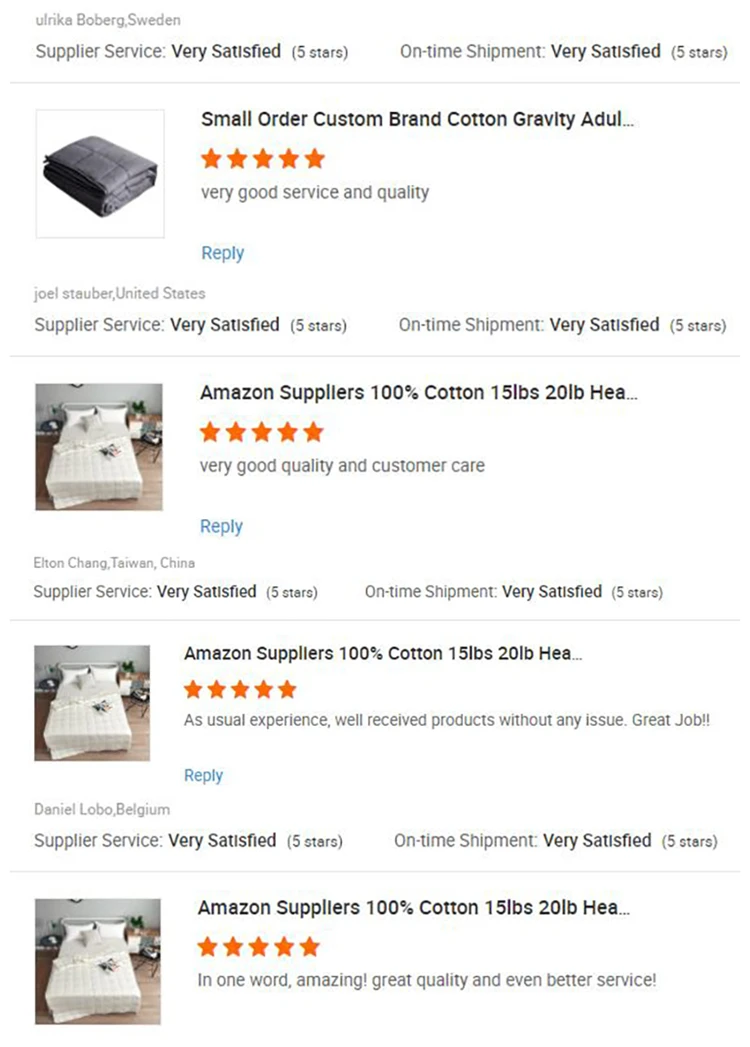Reply to "very good quality and customer care" review
The width and height of the screenshot is (750, 1047).
(x=221, y=526)
